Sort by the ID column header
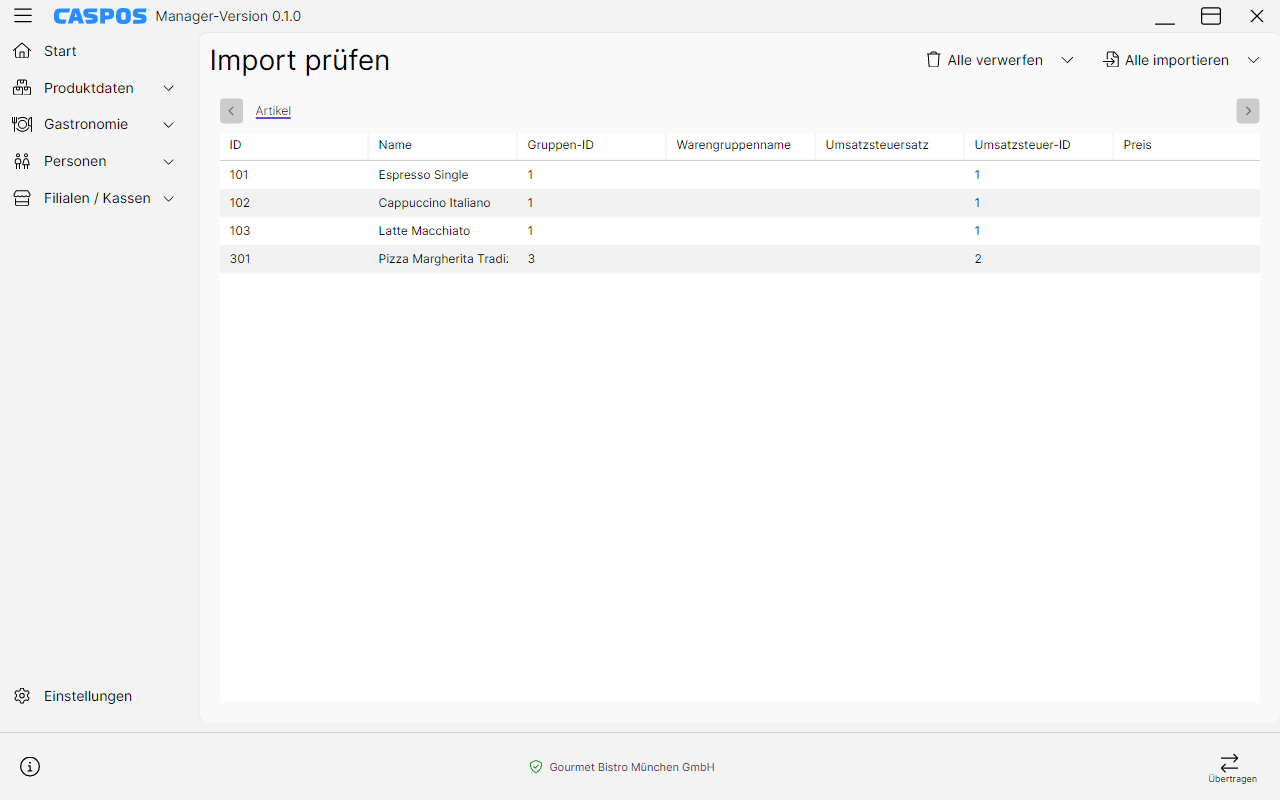This screenshot has width=1280, height=800. (x=294, y=145)
